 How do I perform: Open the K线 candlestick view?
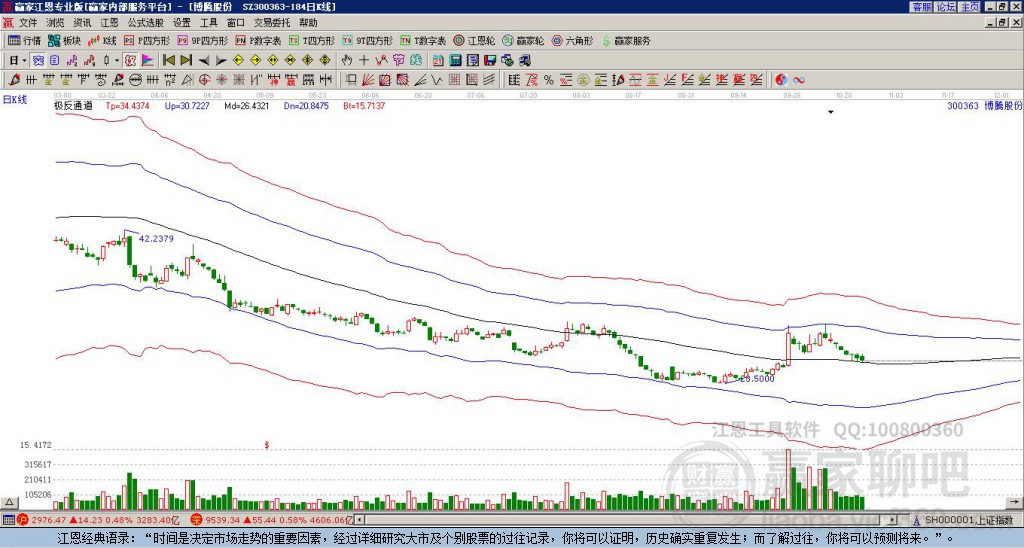[103, 40]
